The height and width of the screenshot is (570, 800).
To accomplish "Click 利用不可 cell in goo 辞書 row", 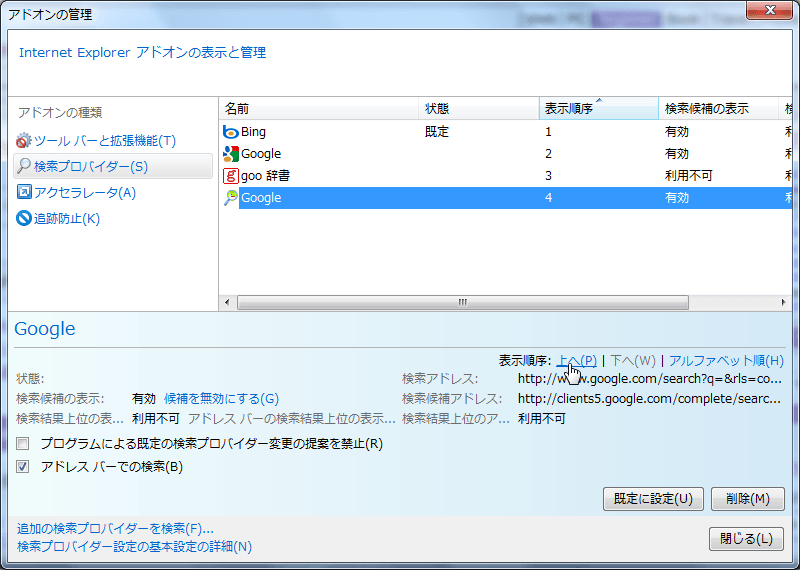I will coord(688,176).
